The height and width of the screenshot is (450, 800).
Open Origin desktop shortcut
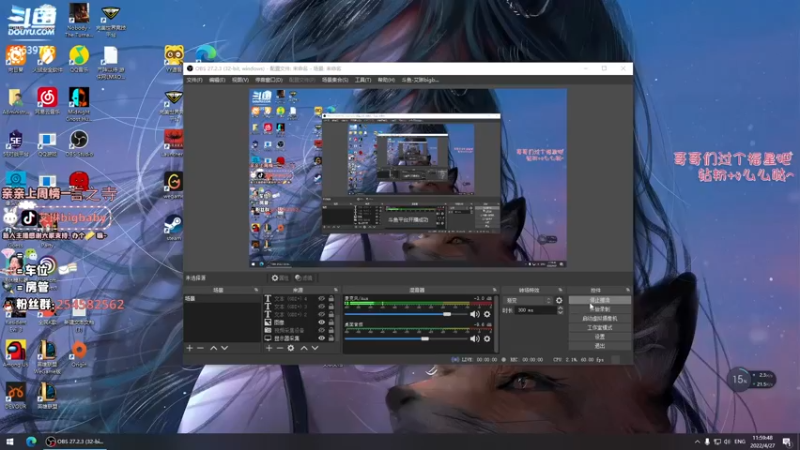click(79, 354)
